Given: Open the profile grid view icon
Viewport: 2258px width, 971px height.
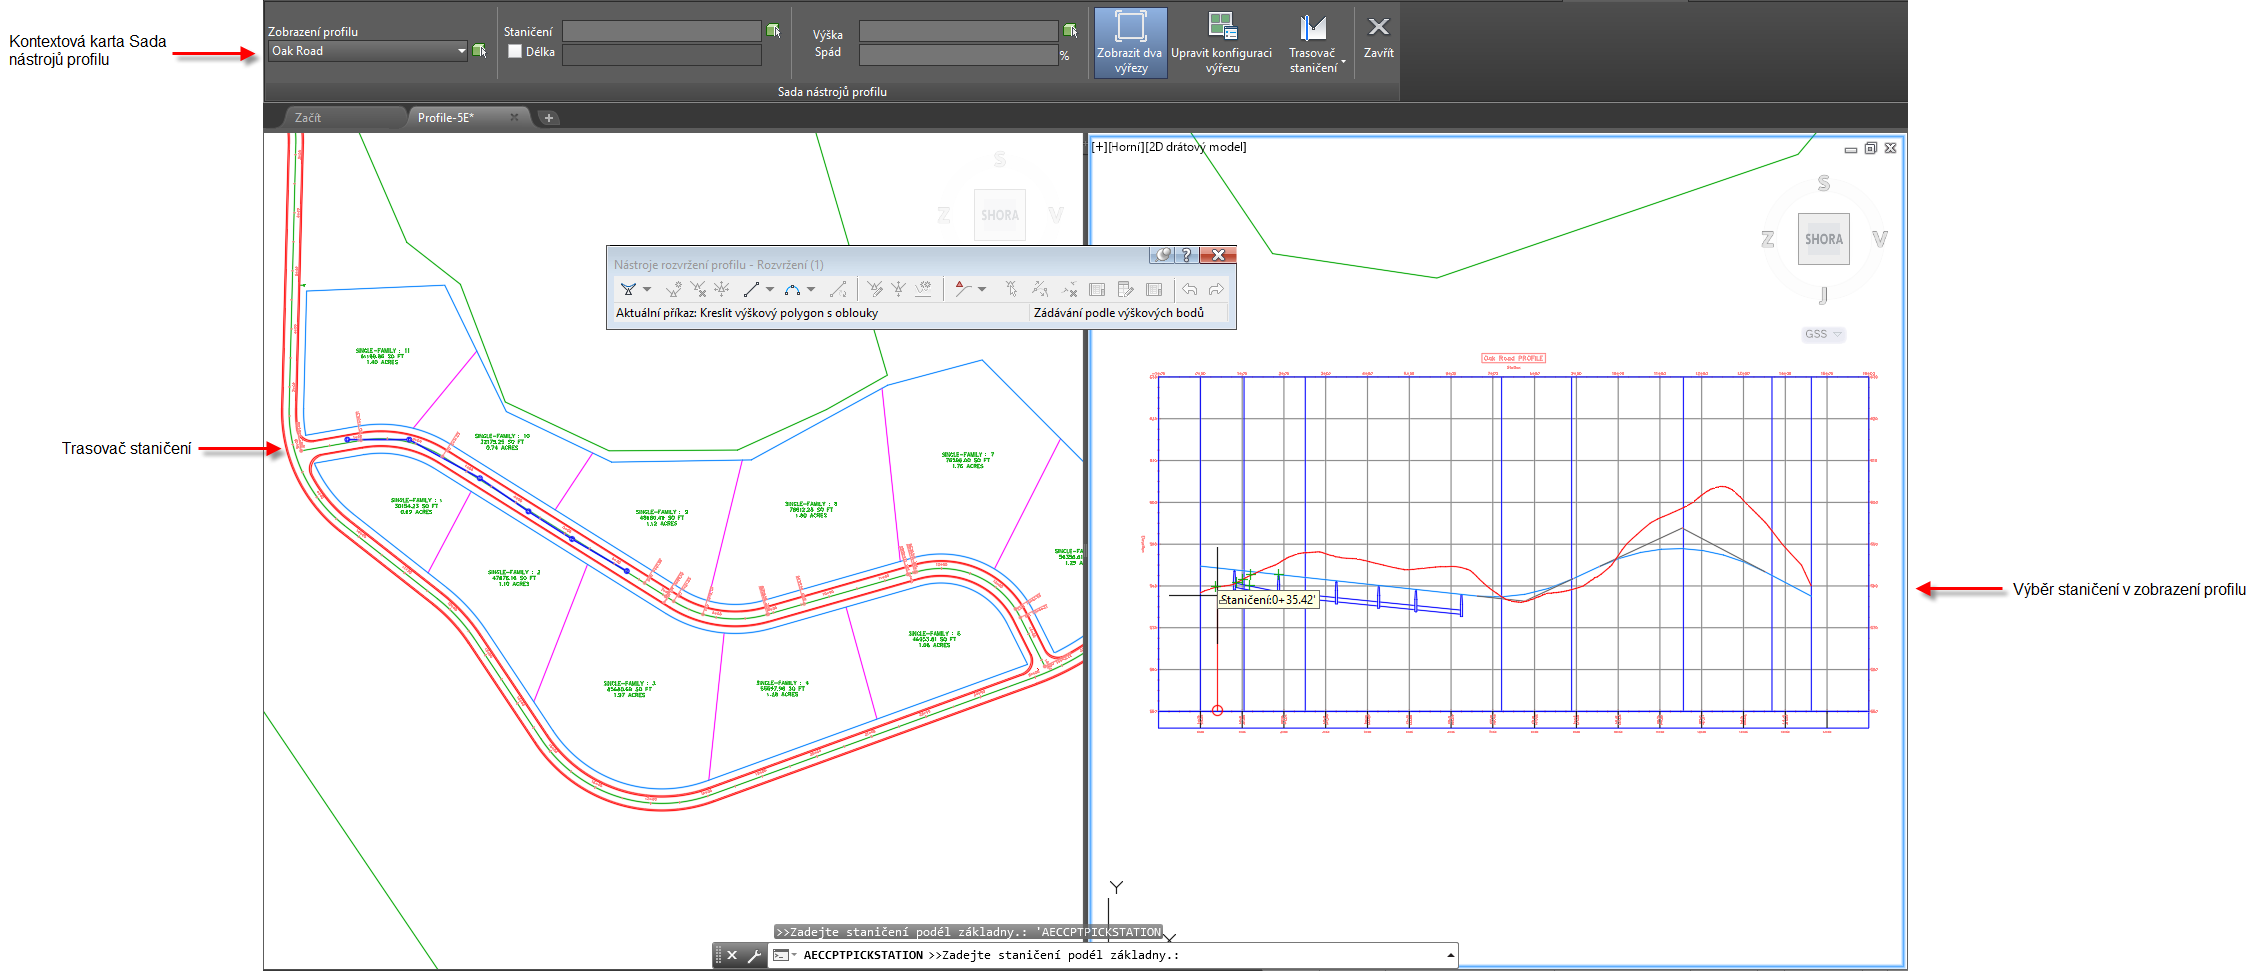Looking at the screenshot, I should 1125,289.
